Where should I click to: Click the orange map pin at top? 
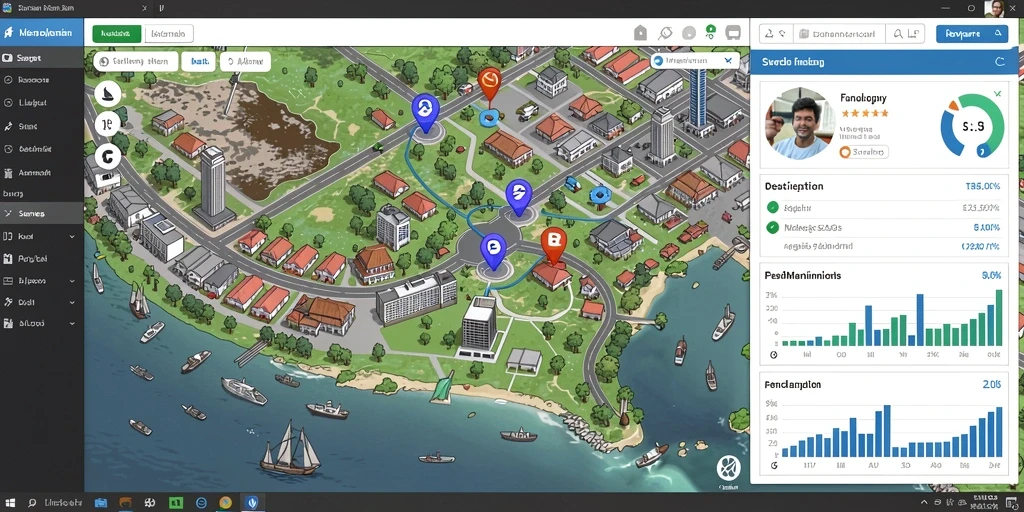point(489,84)
